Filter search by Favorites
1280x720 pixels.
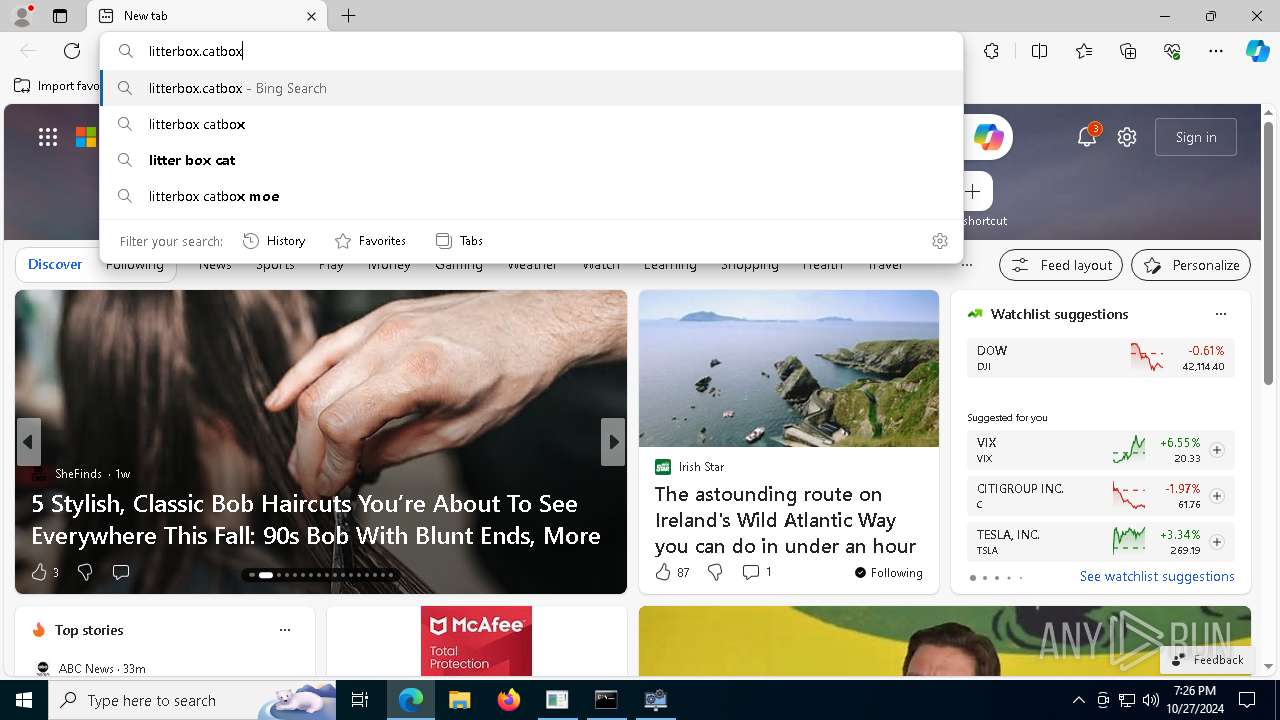pos(370,241)
